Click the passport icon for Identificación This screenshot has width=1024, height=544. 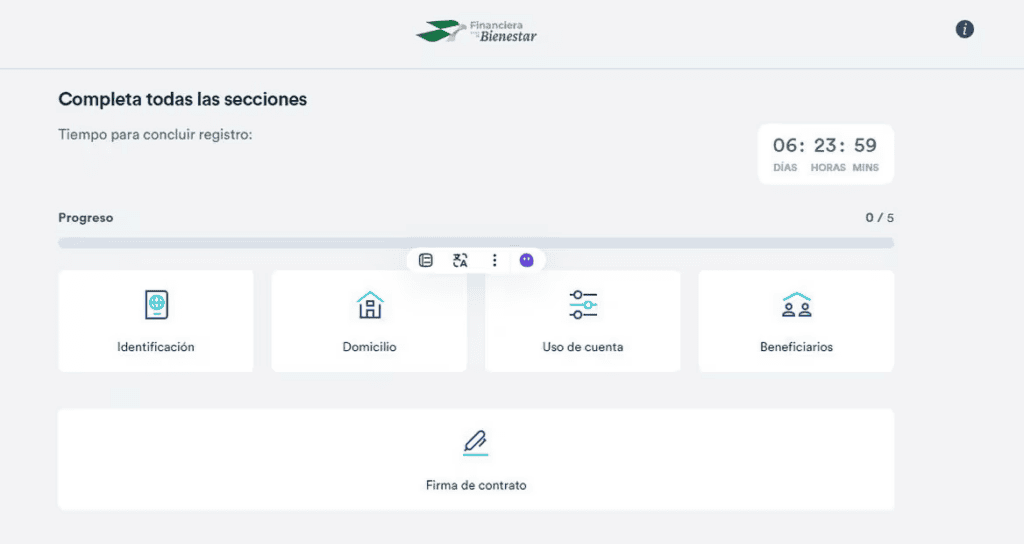click(x=156, y=305)
